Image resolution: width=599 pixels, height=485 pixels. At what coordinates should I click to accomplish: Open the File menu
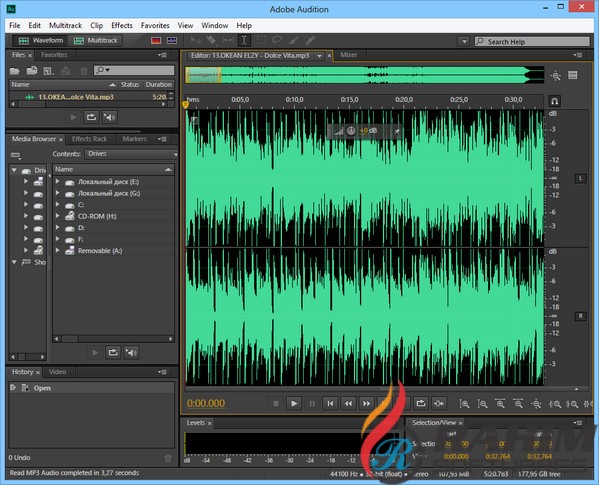15,26
